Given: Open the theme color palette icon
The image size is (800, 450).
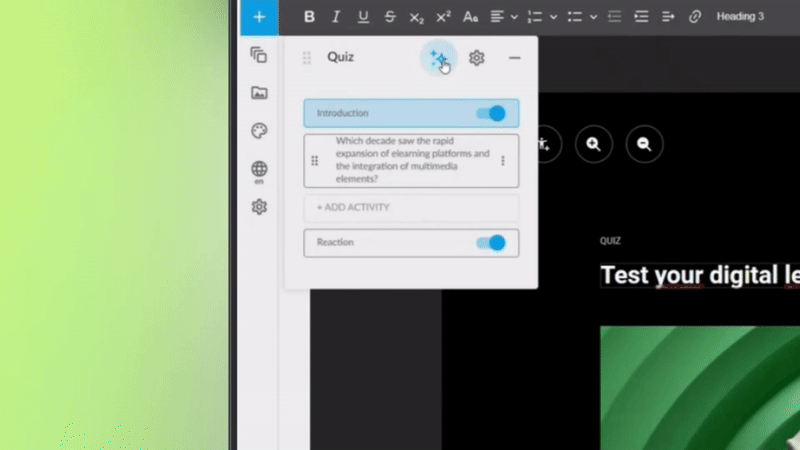Looking at the screenshot, I should pos(259,131).
